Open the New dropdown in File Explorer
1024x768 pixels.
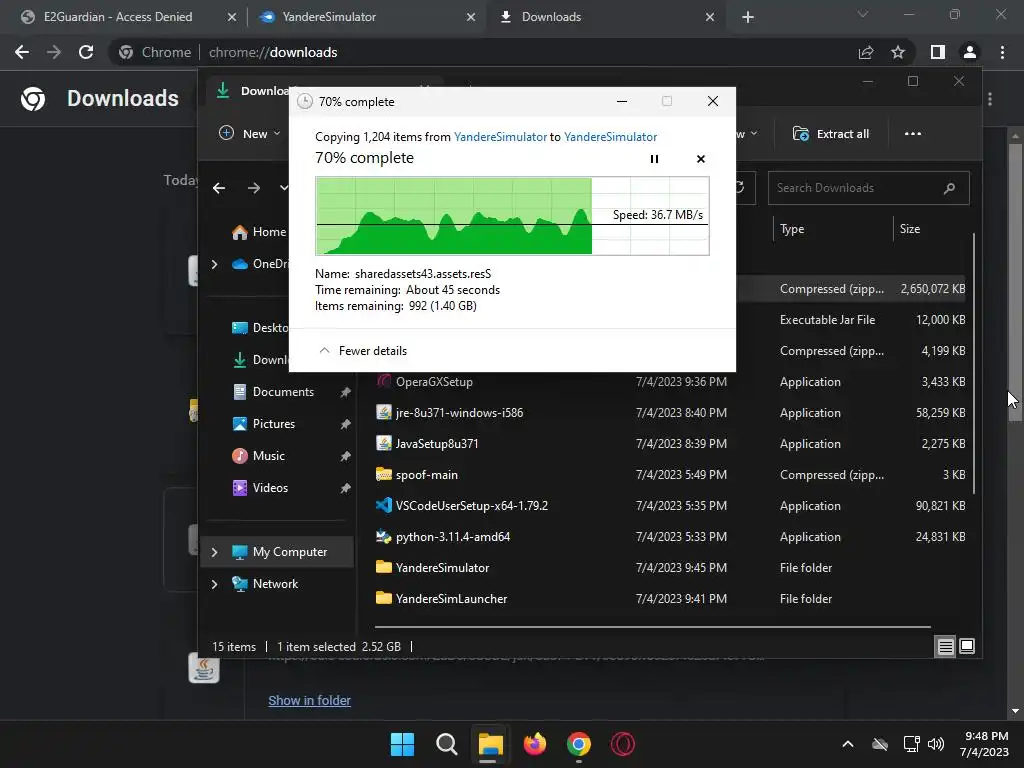249,134
